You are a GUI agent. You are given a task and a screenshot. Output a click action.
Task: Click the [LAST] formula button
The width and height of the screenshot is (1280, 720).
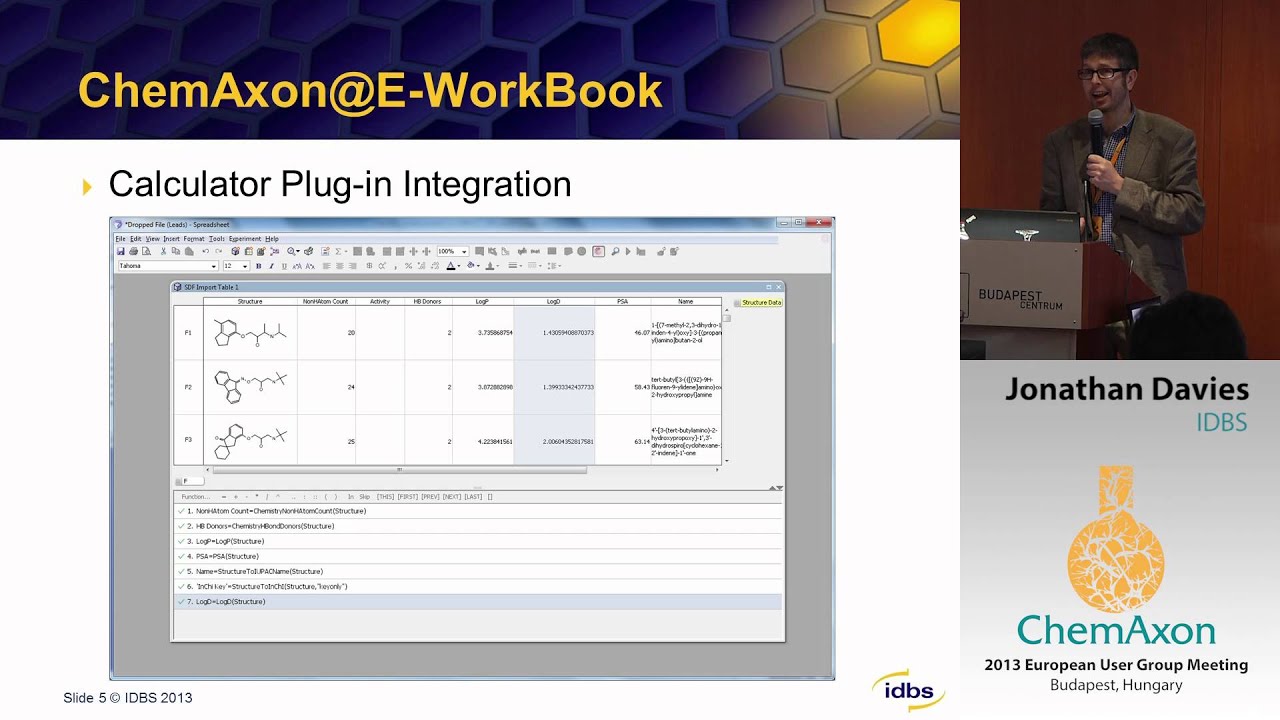click(x=474, y=497)
